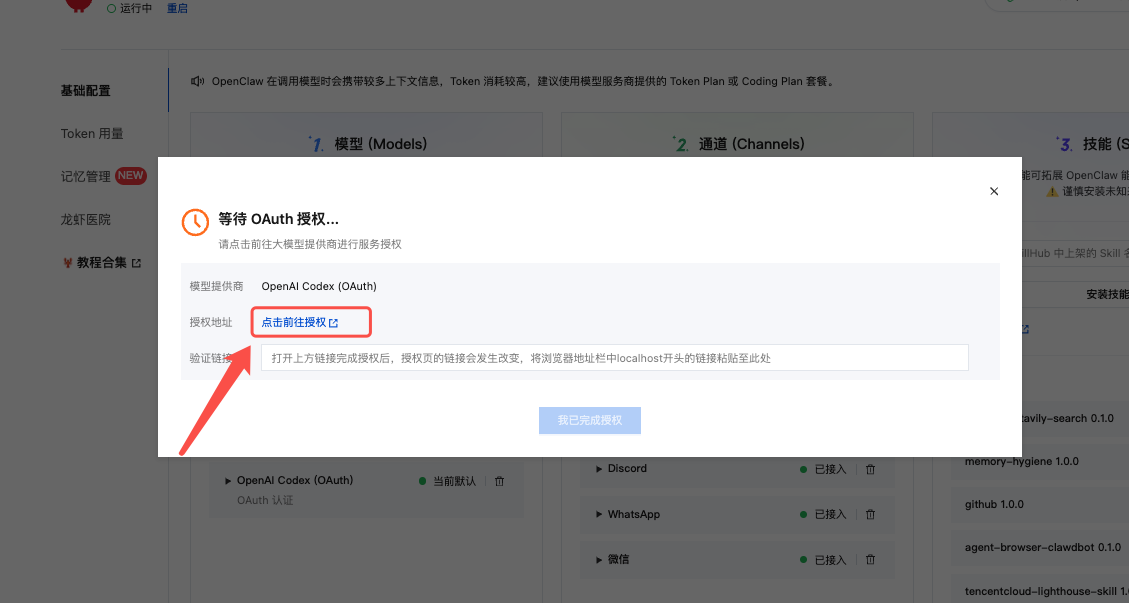Screen dimensions: 1129x603
Task: Click the speaker announcement icon in notice bar
Action: click(198, 81)
